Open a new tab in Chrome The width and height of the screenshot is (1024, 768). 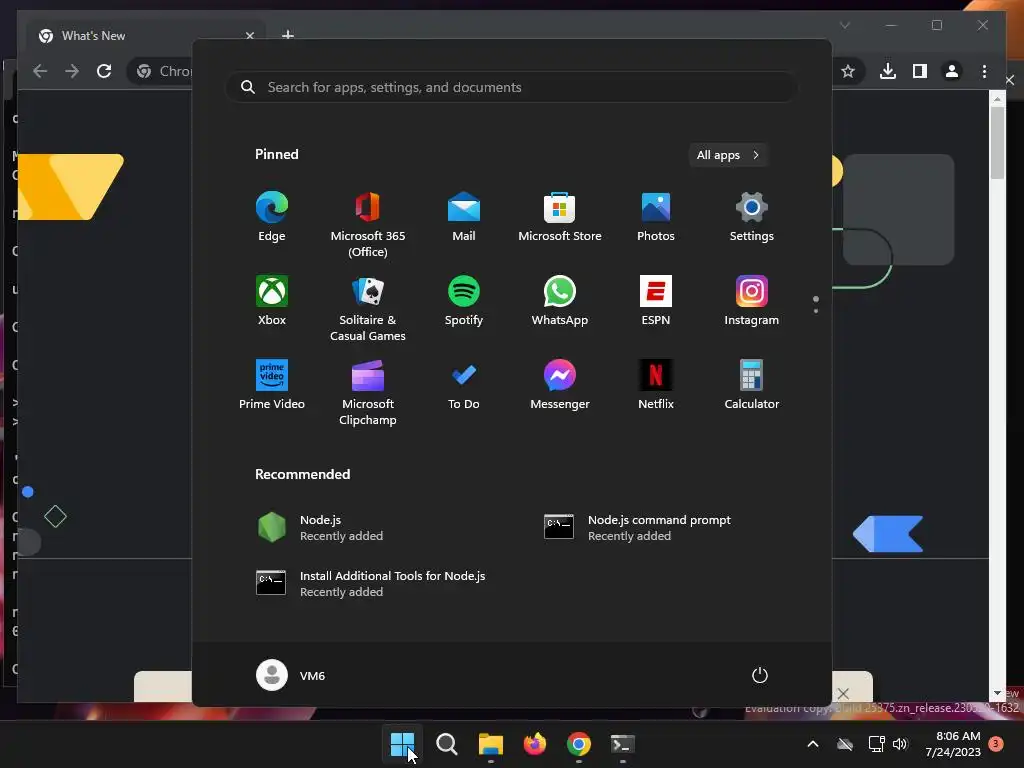click(287, 35)
